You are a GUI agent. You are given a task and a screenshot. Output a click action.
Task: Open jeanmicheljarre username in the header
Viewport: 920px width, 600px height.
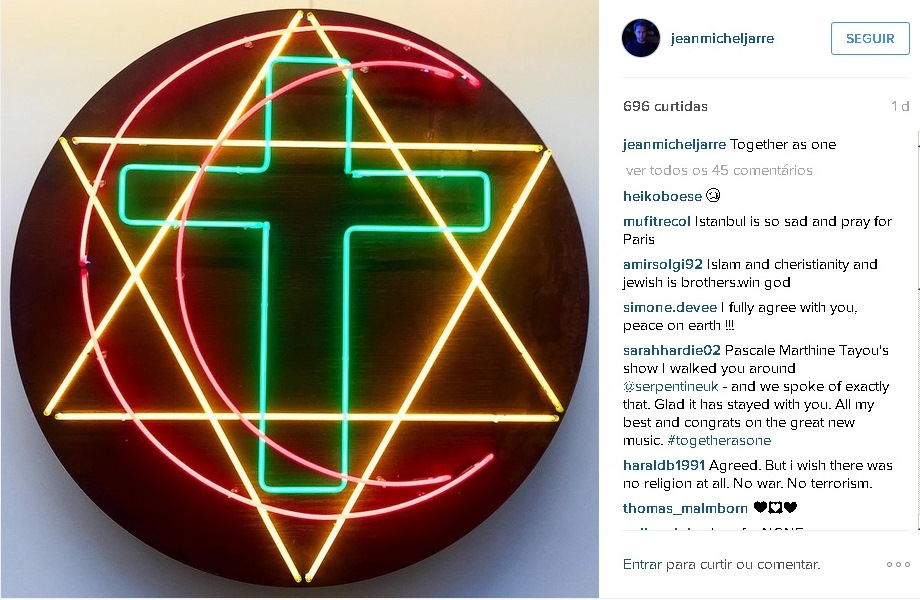pyautogui.click(x=722, y=39)
